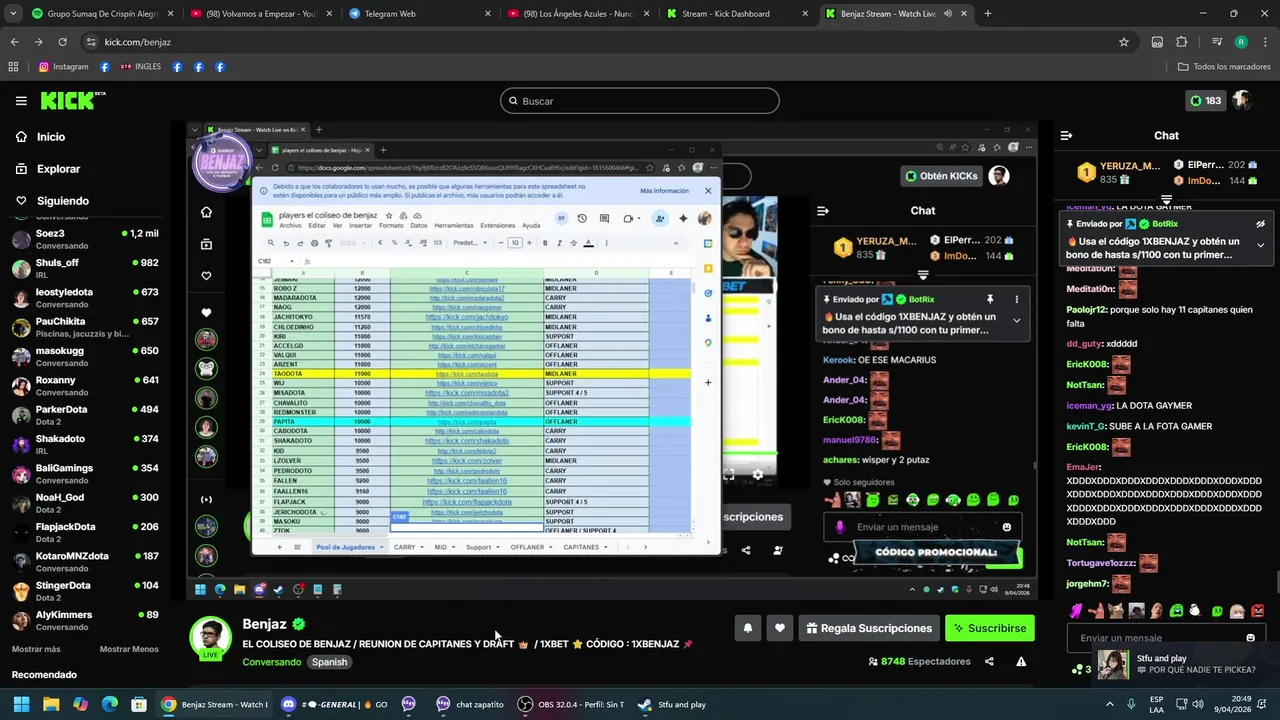1280x720 pixels.
Task: Open Benjaz channel avatar with LIVE badge
Action: click(x=211, y=638)
